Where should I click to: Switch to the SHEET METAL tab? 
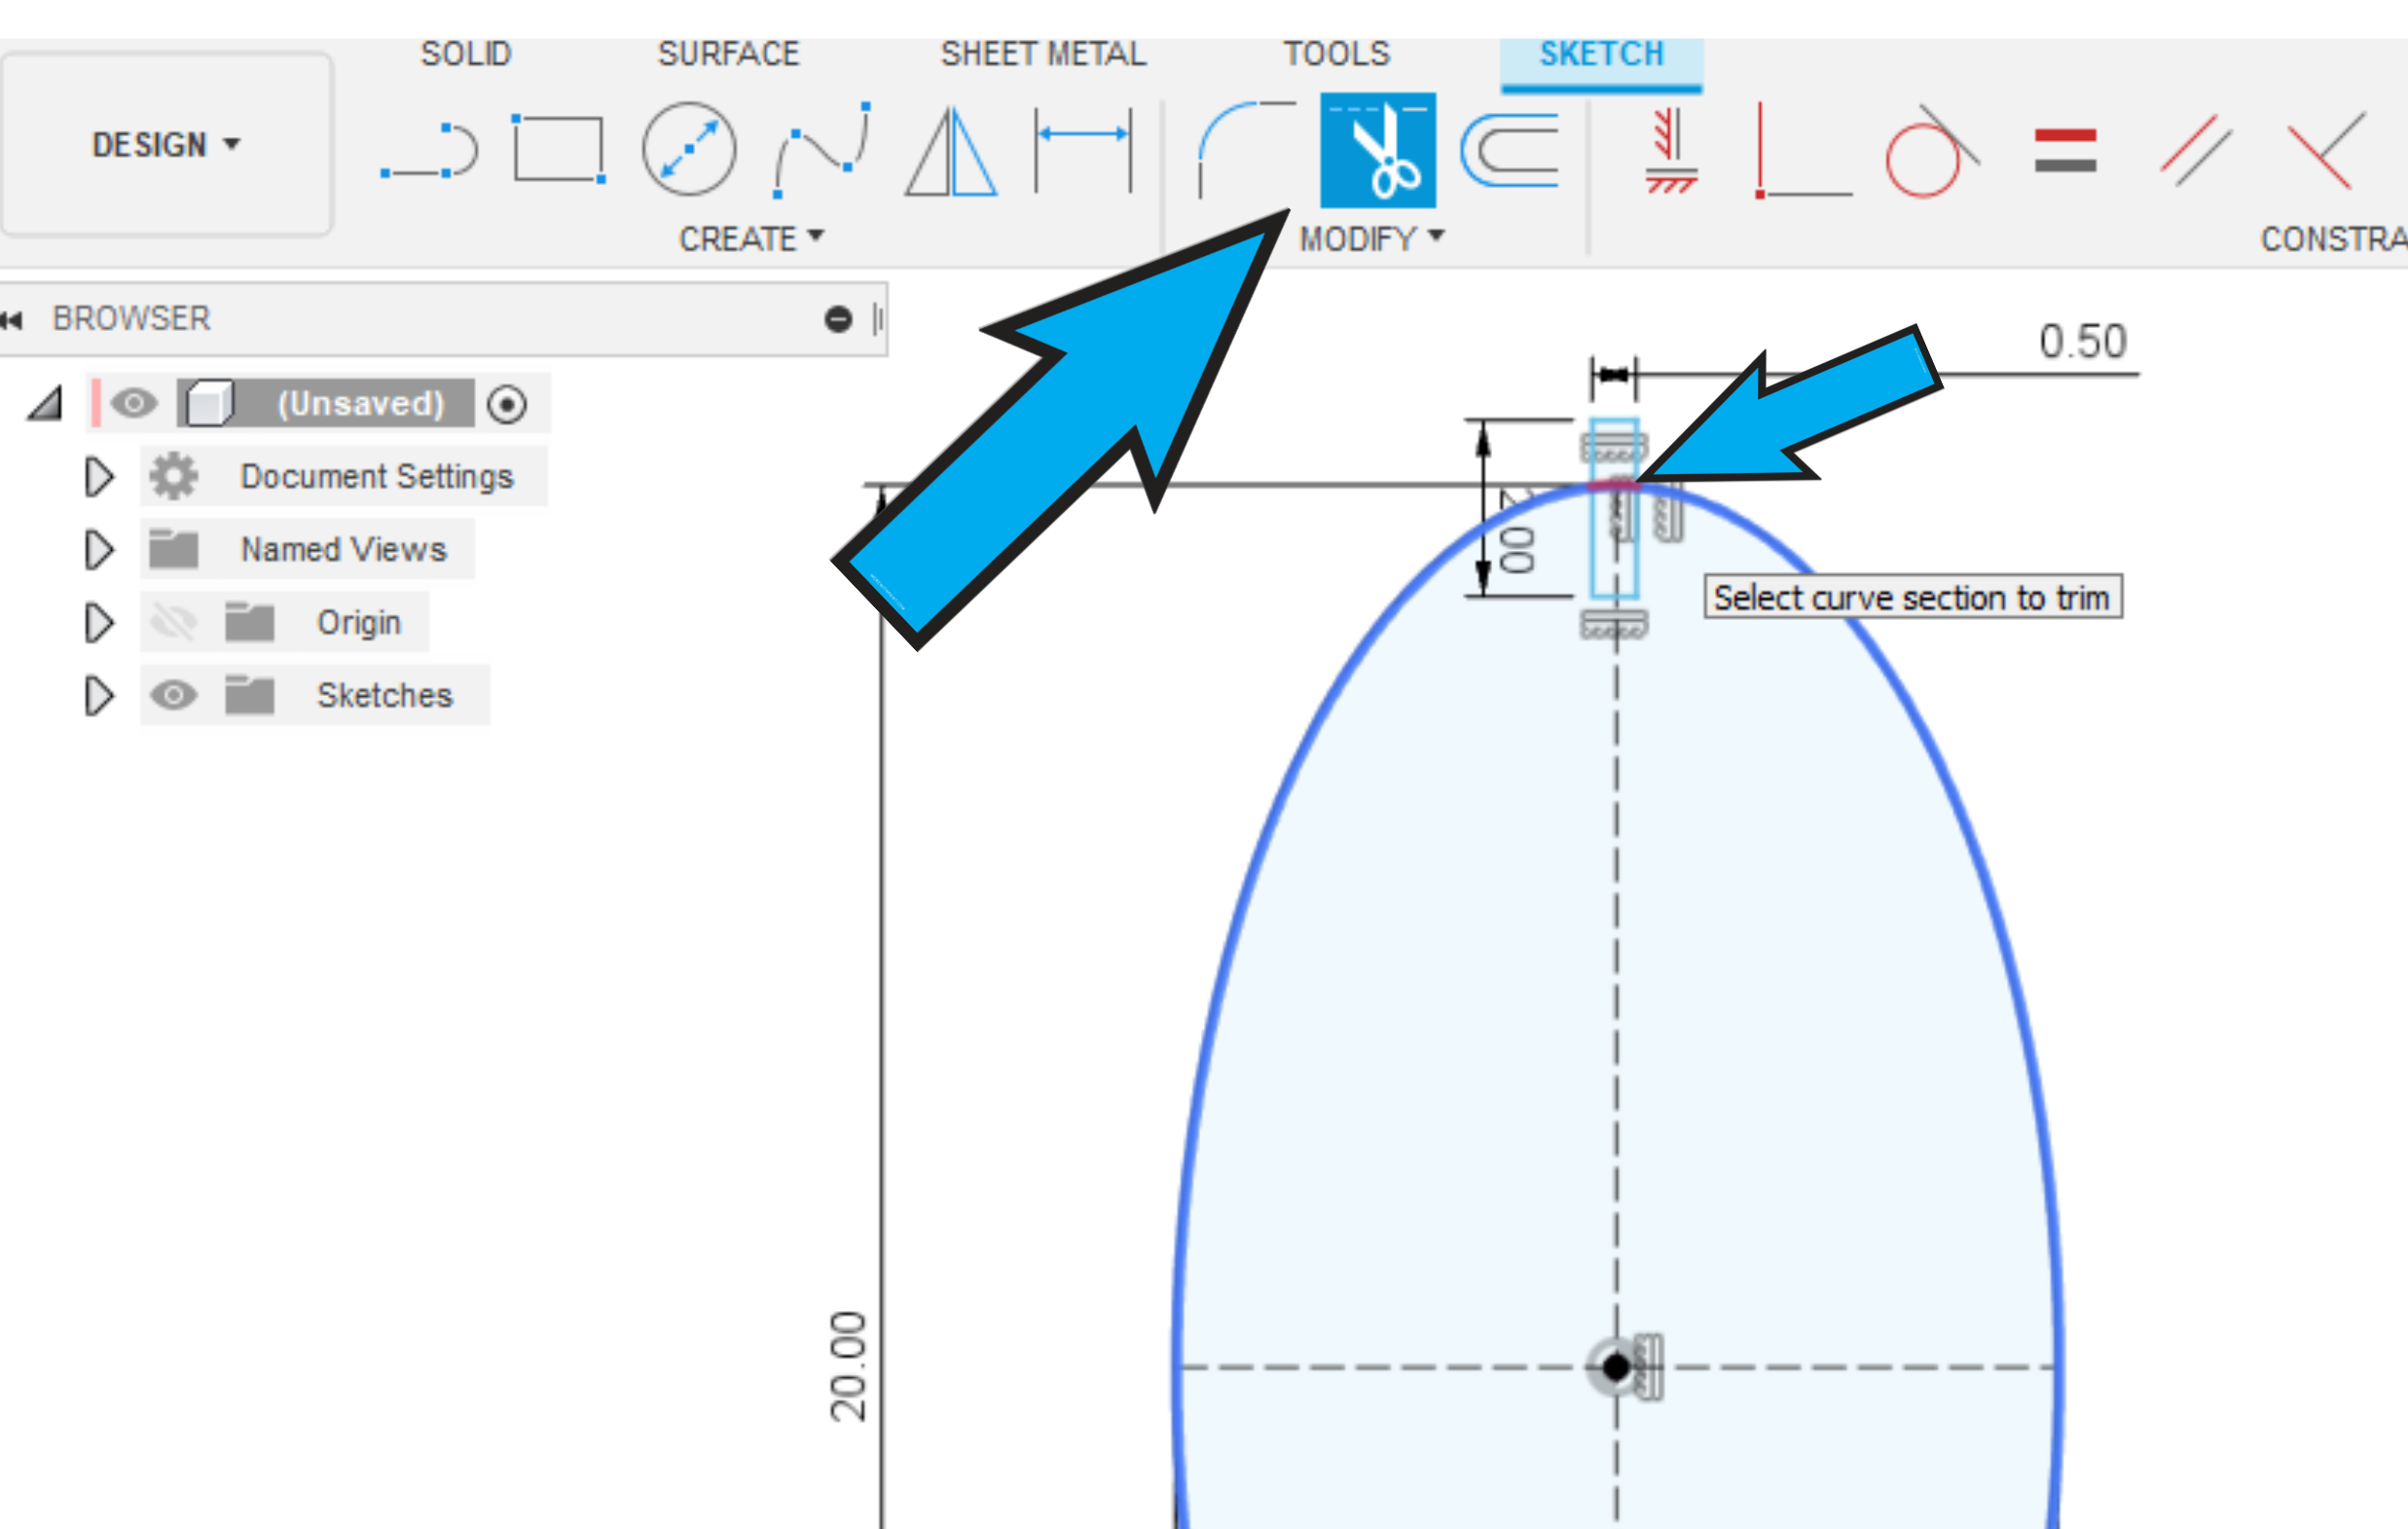point(1042,54)
